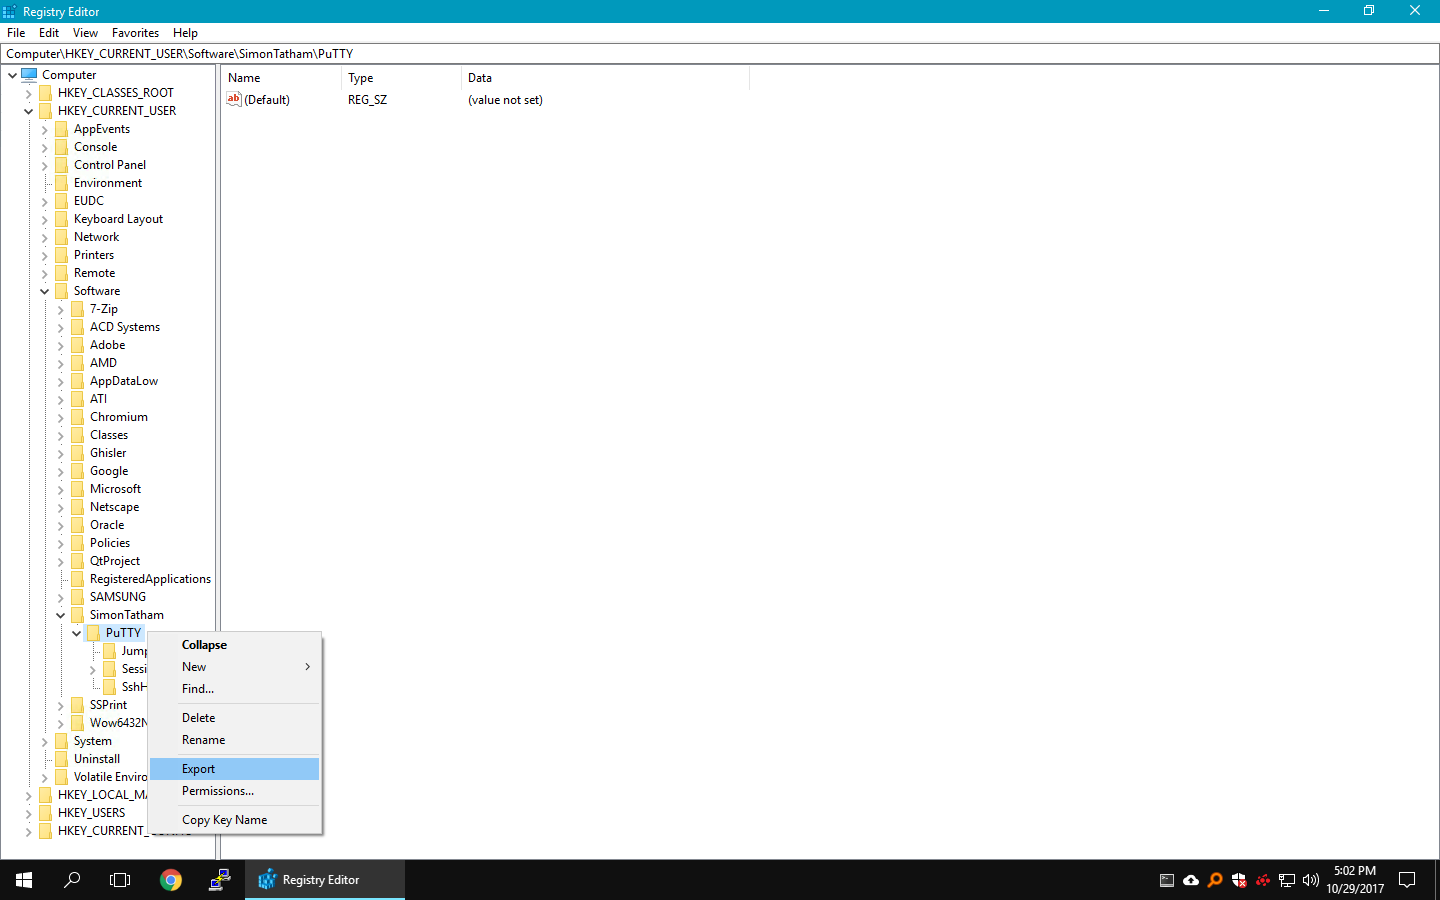Expand the HKEY_USERS key
Viewport: 1440px width, 900px height.
pos(28,813)
